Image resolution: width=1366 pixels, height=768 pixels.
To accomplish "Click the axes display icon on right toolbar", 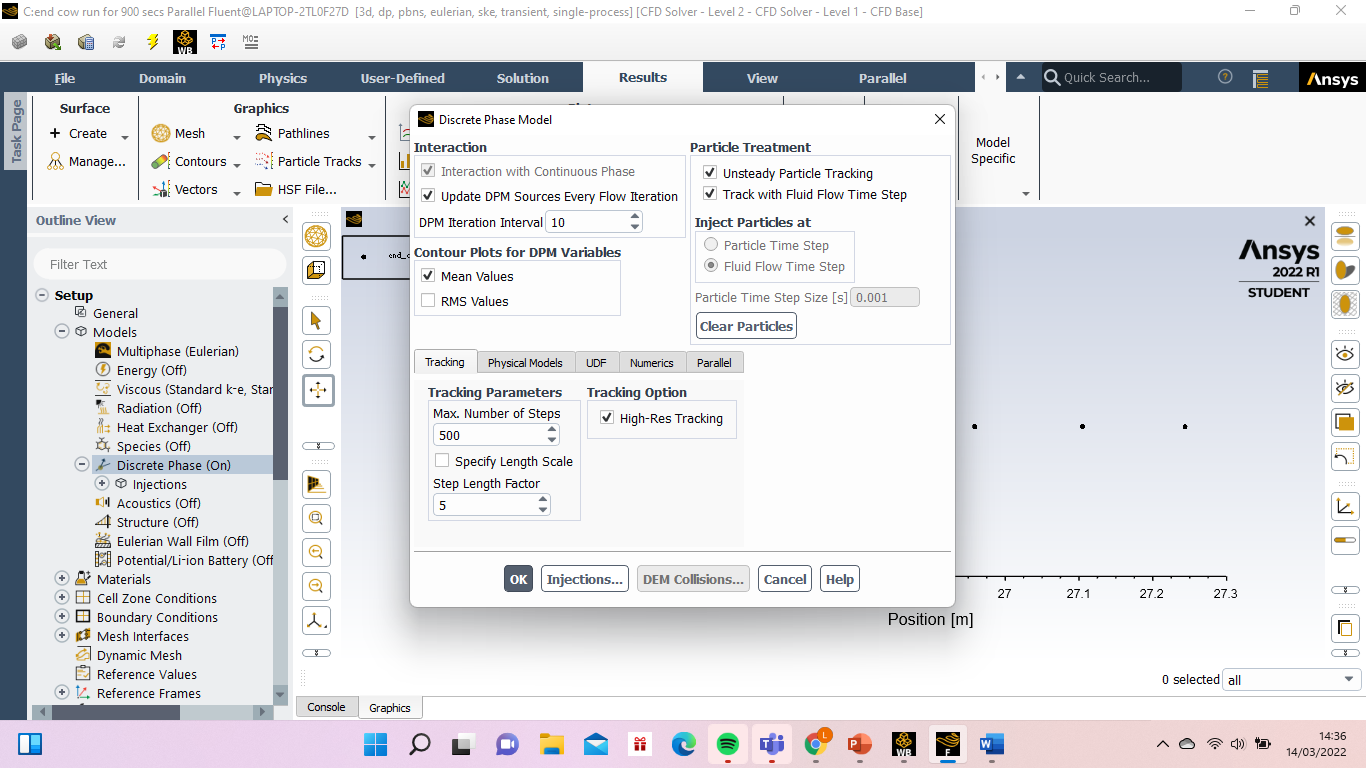I will tap(1345, 507).
